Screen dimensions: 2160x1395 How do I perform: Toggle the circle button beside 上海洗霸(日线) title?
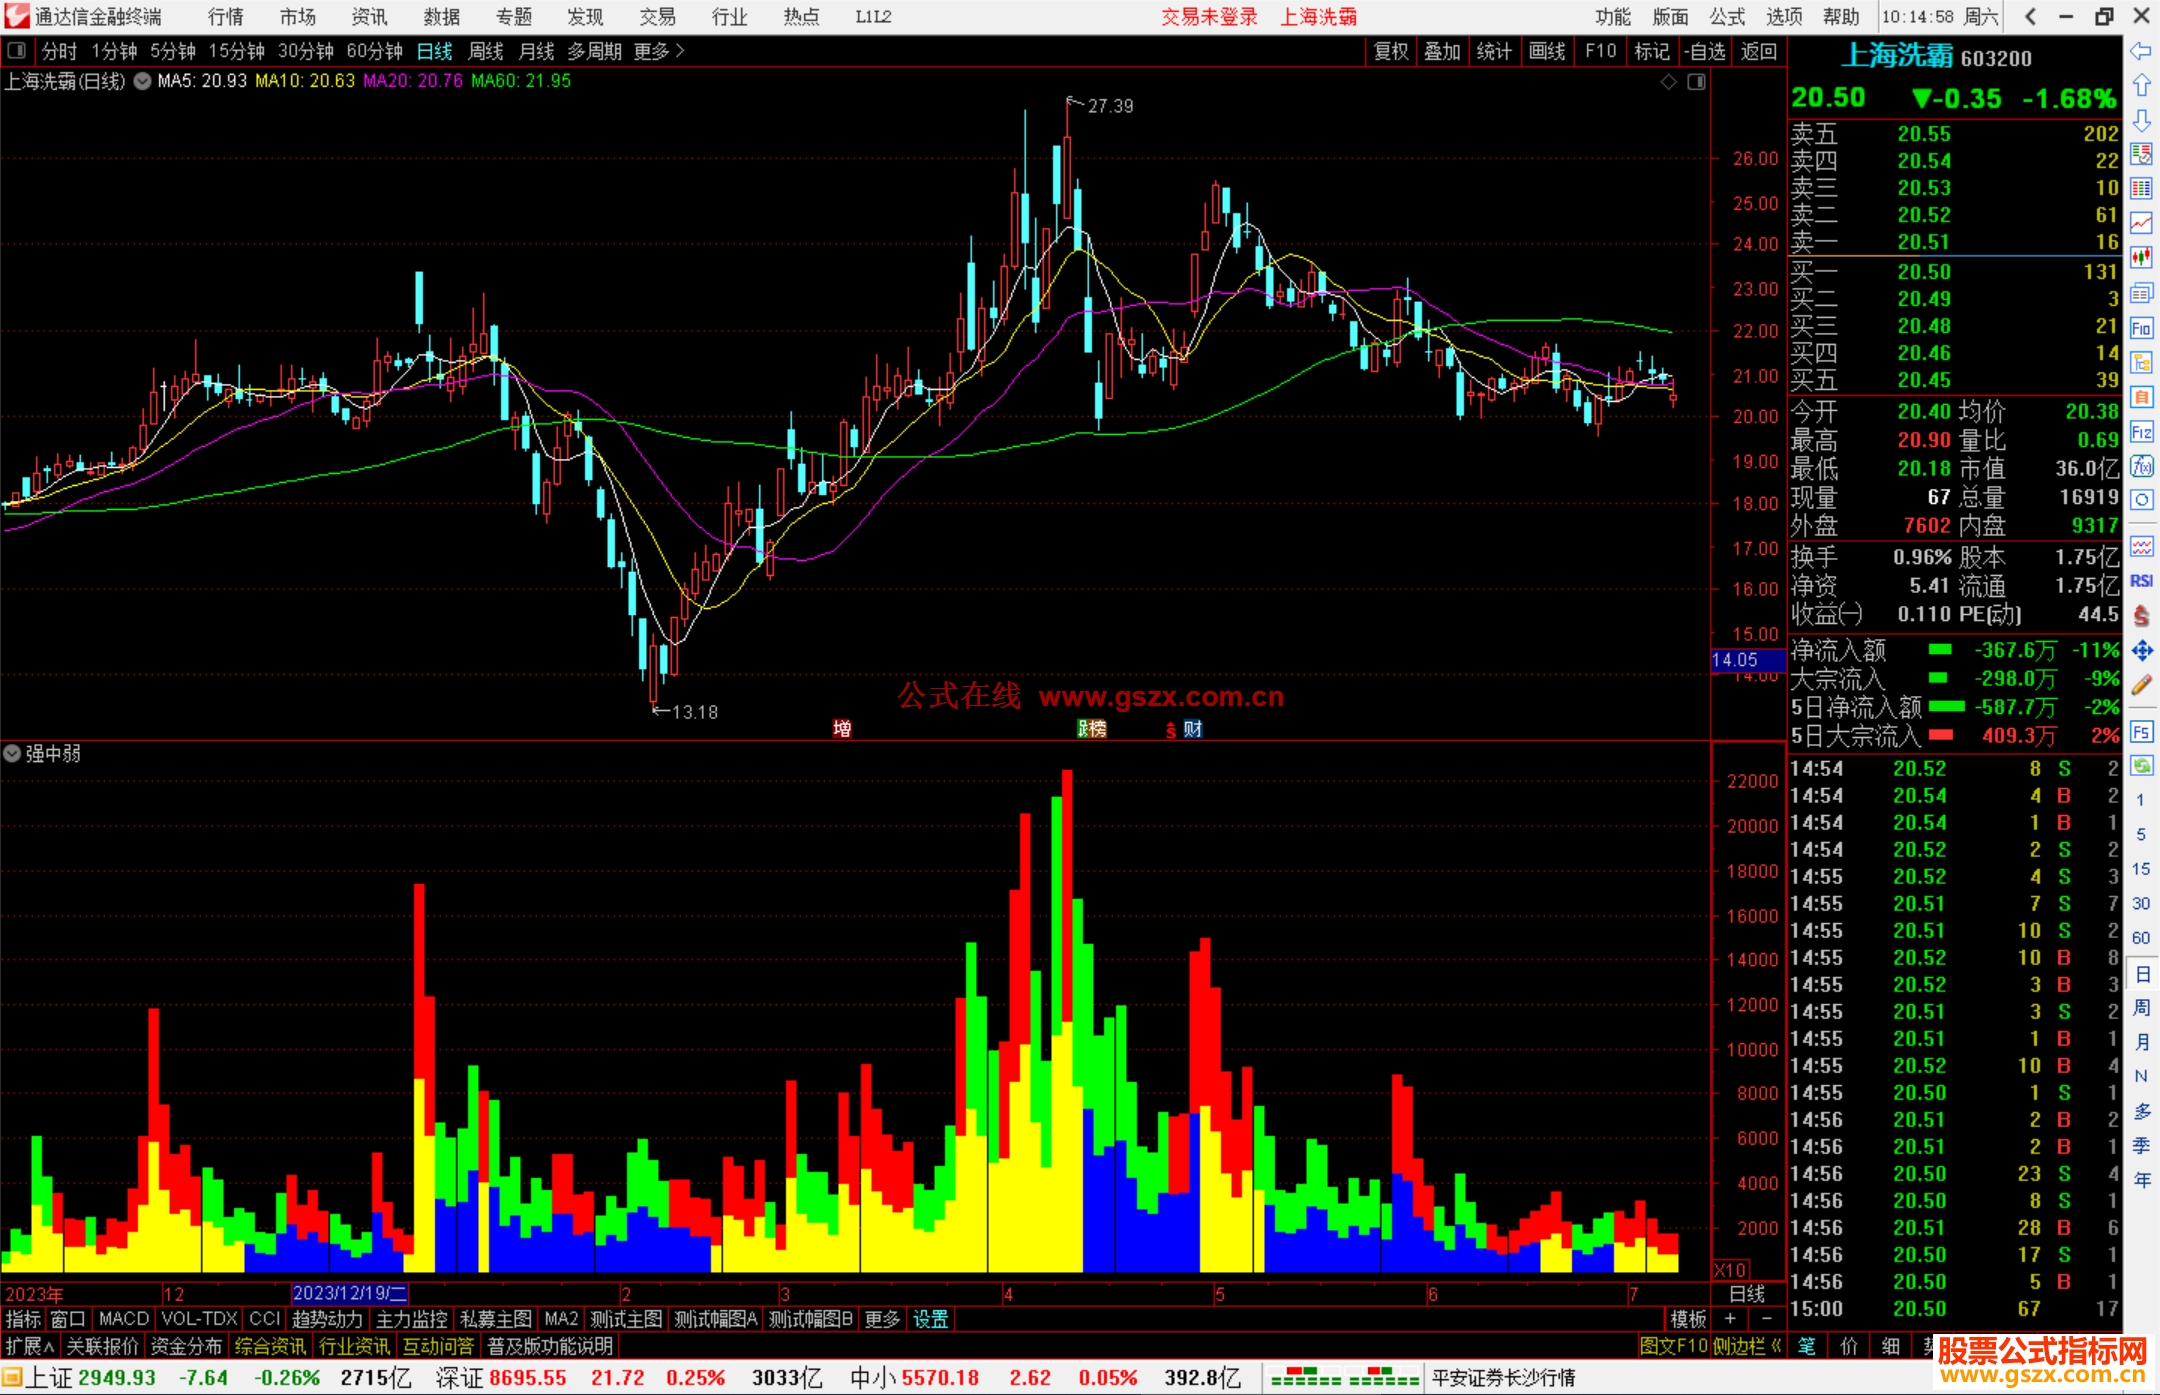coord(143,81)
